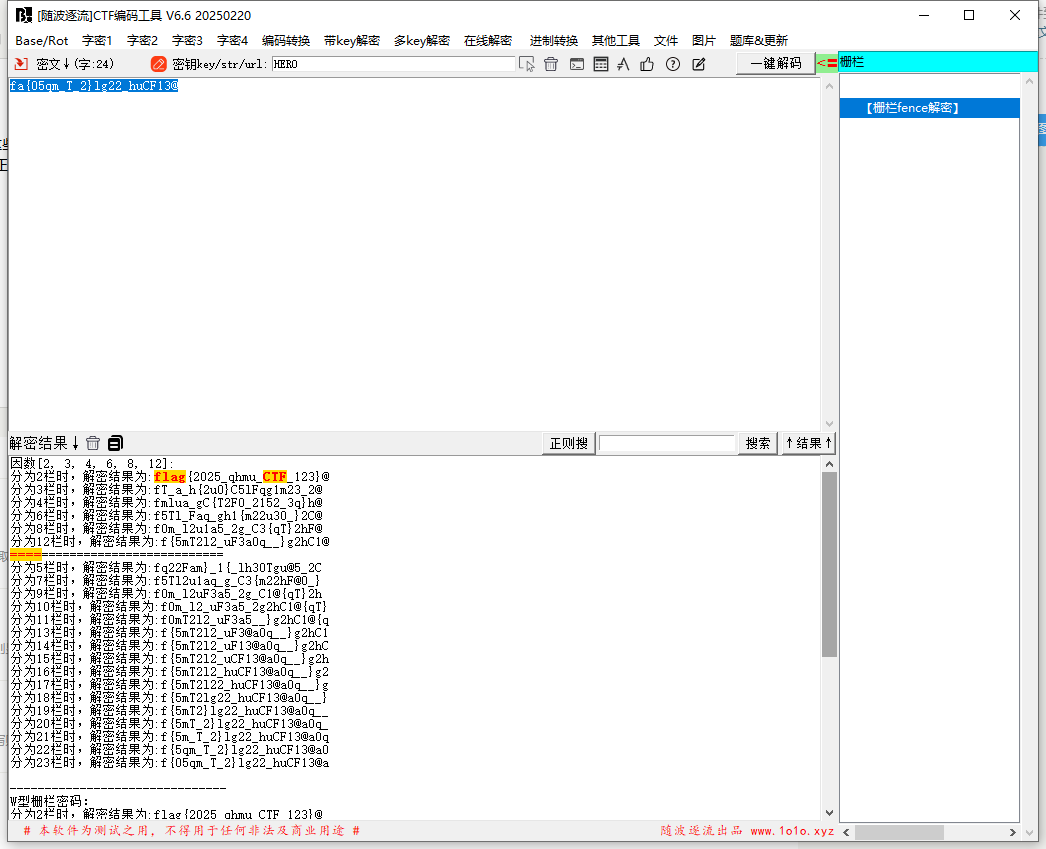Click the app logo icon in title bar
The width and height of the screenshot is (1046, 849).
[x=24, y=15]
